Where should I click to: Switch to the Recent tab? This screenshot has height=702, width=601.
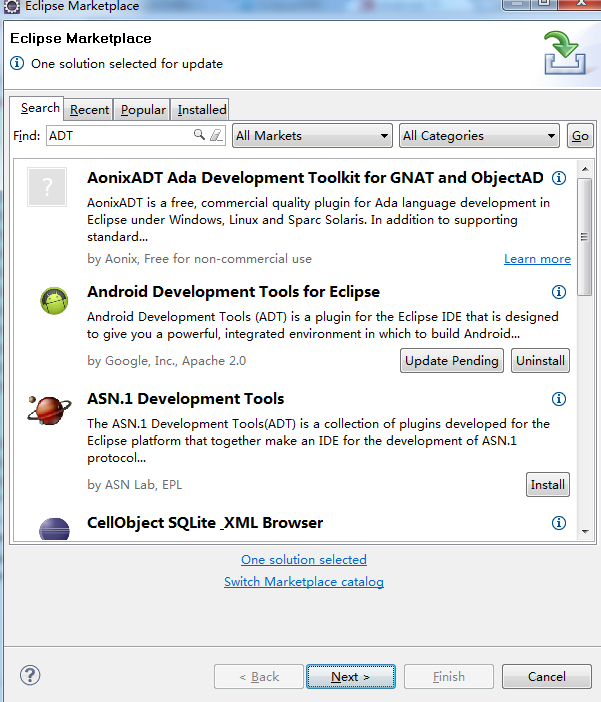pos(89,110)
